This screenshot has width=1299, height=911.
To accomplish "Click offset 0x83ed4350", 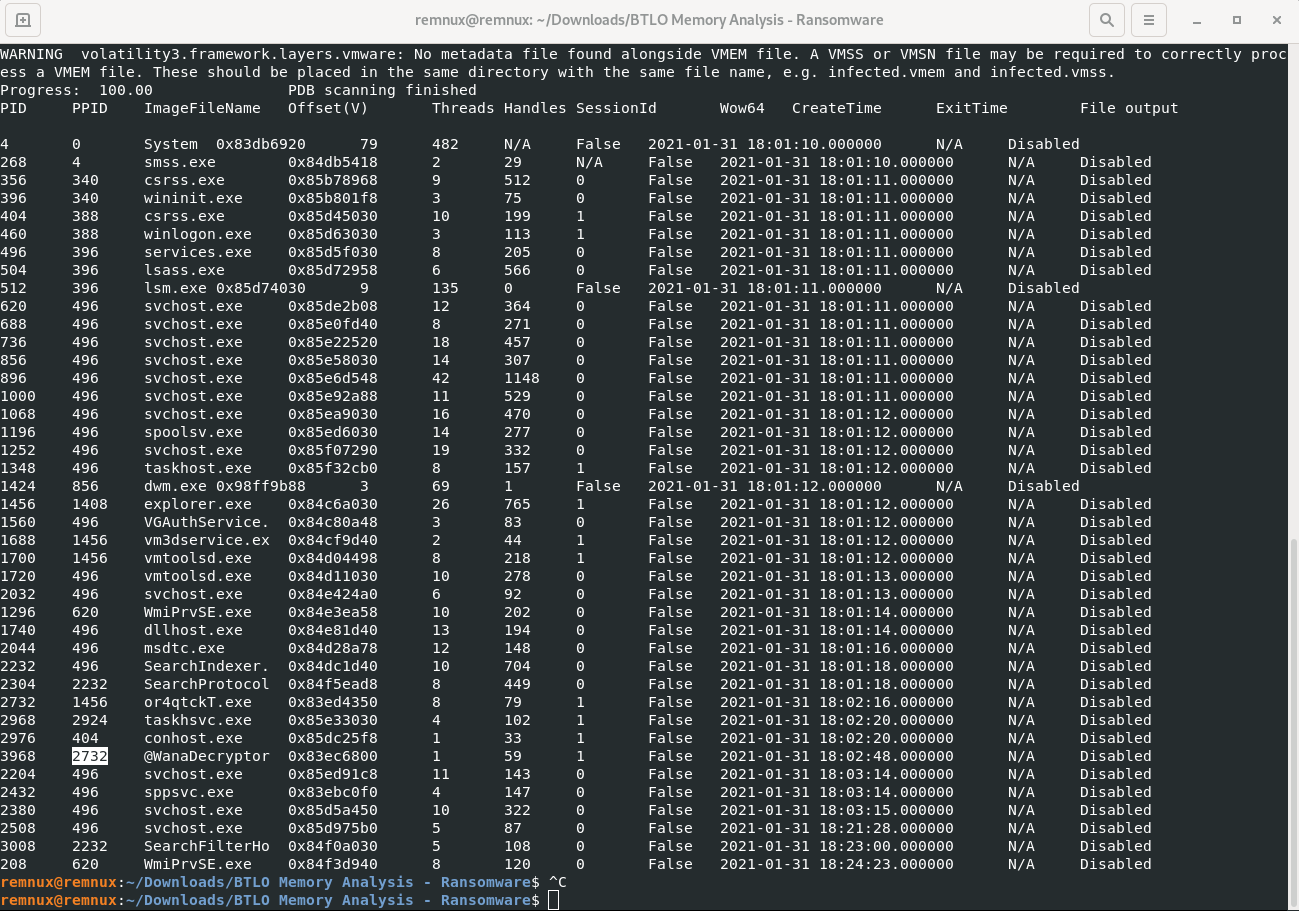I will pyautogui.click(x=333, y=702).
